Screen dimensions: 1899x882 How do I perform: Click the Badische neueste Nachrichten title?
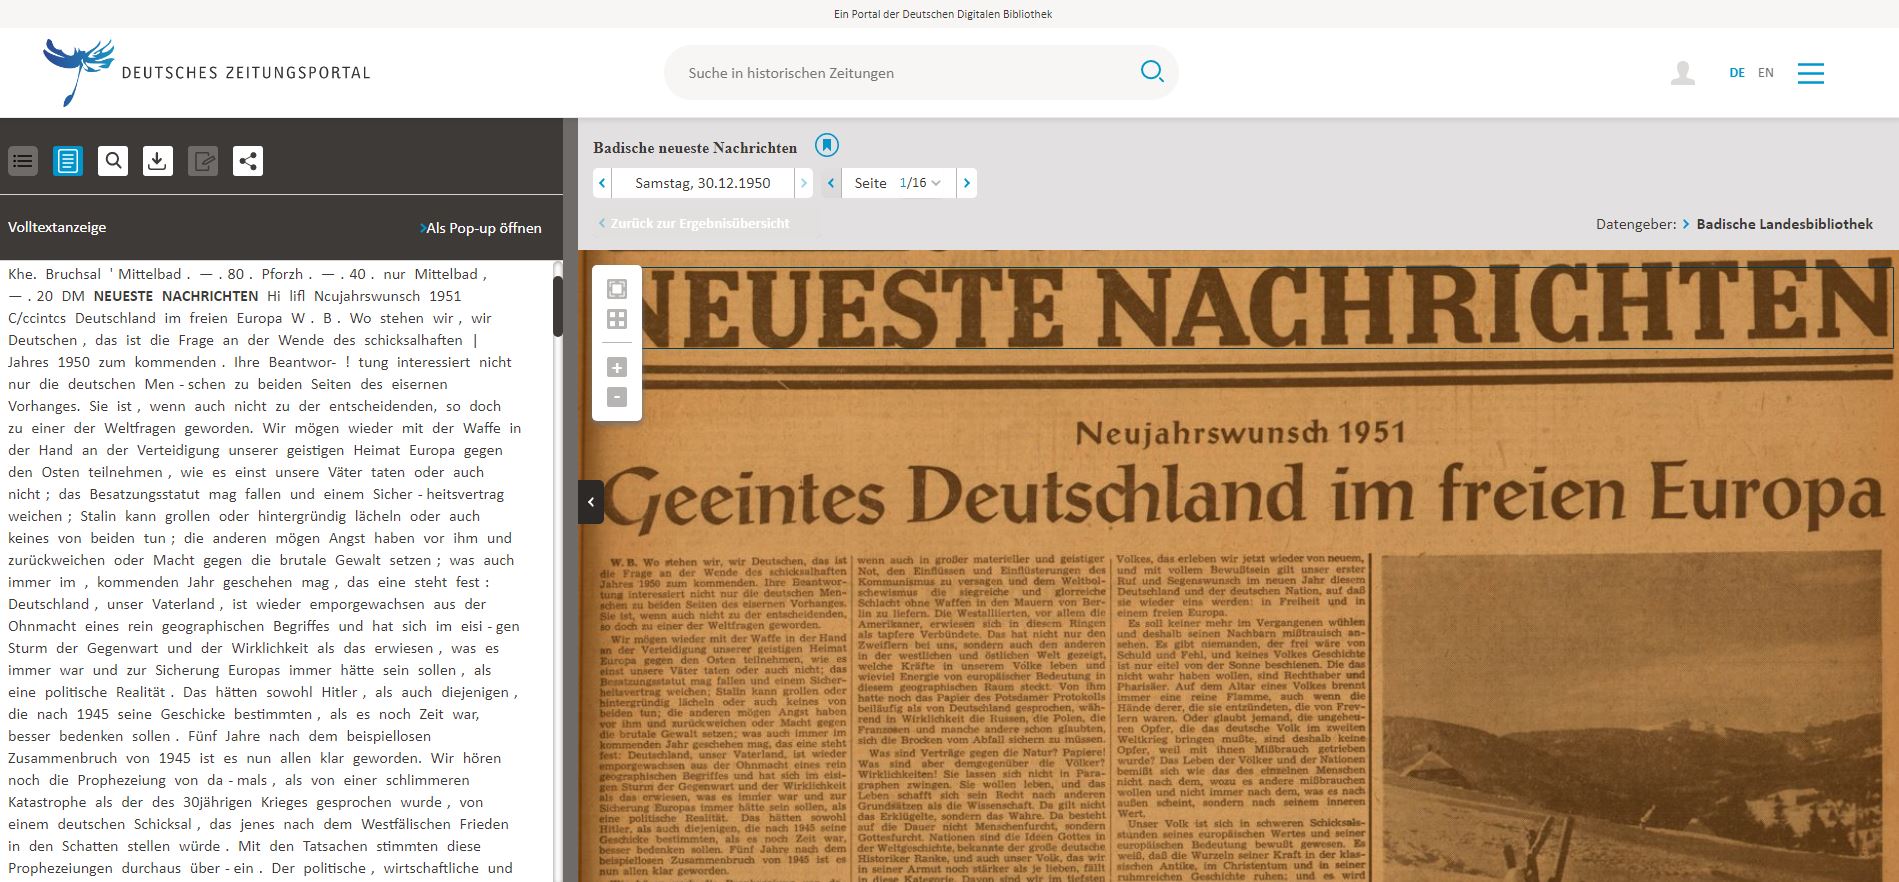(x=695, y=147)
